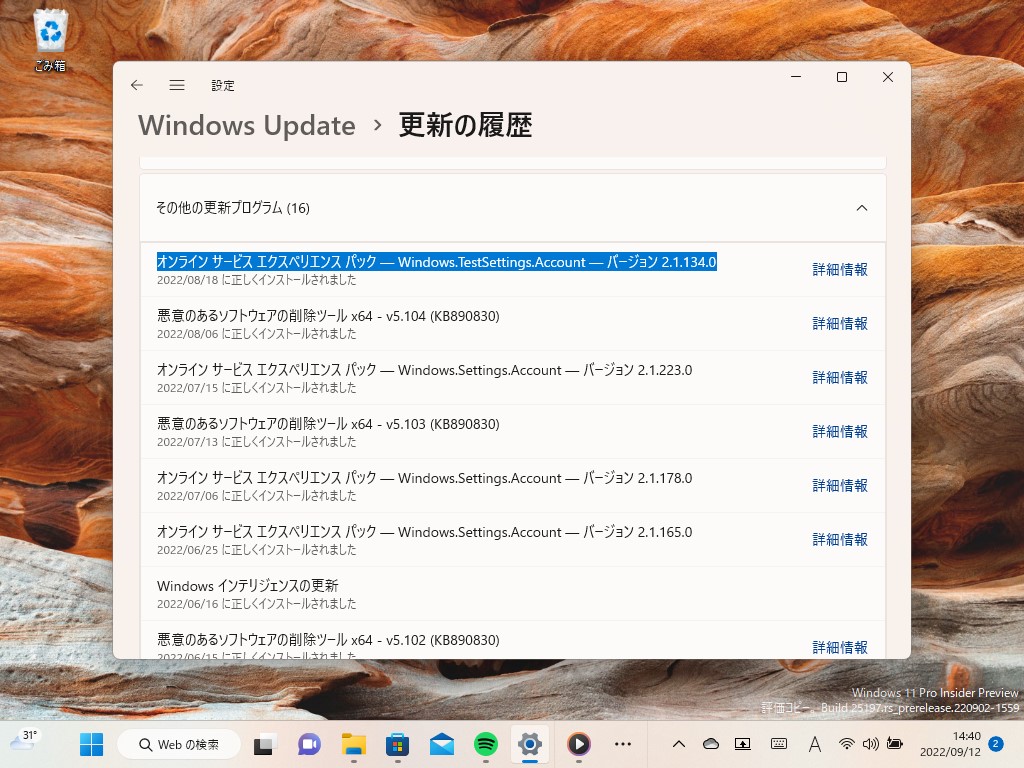This screenshot has height=768, width=1024.
Task: View battery status in the system tray
Action: pyautogui.click(x=895, y=744)
